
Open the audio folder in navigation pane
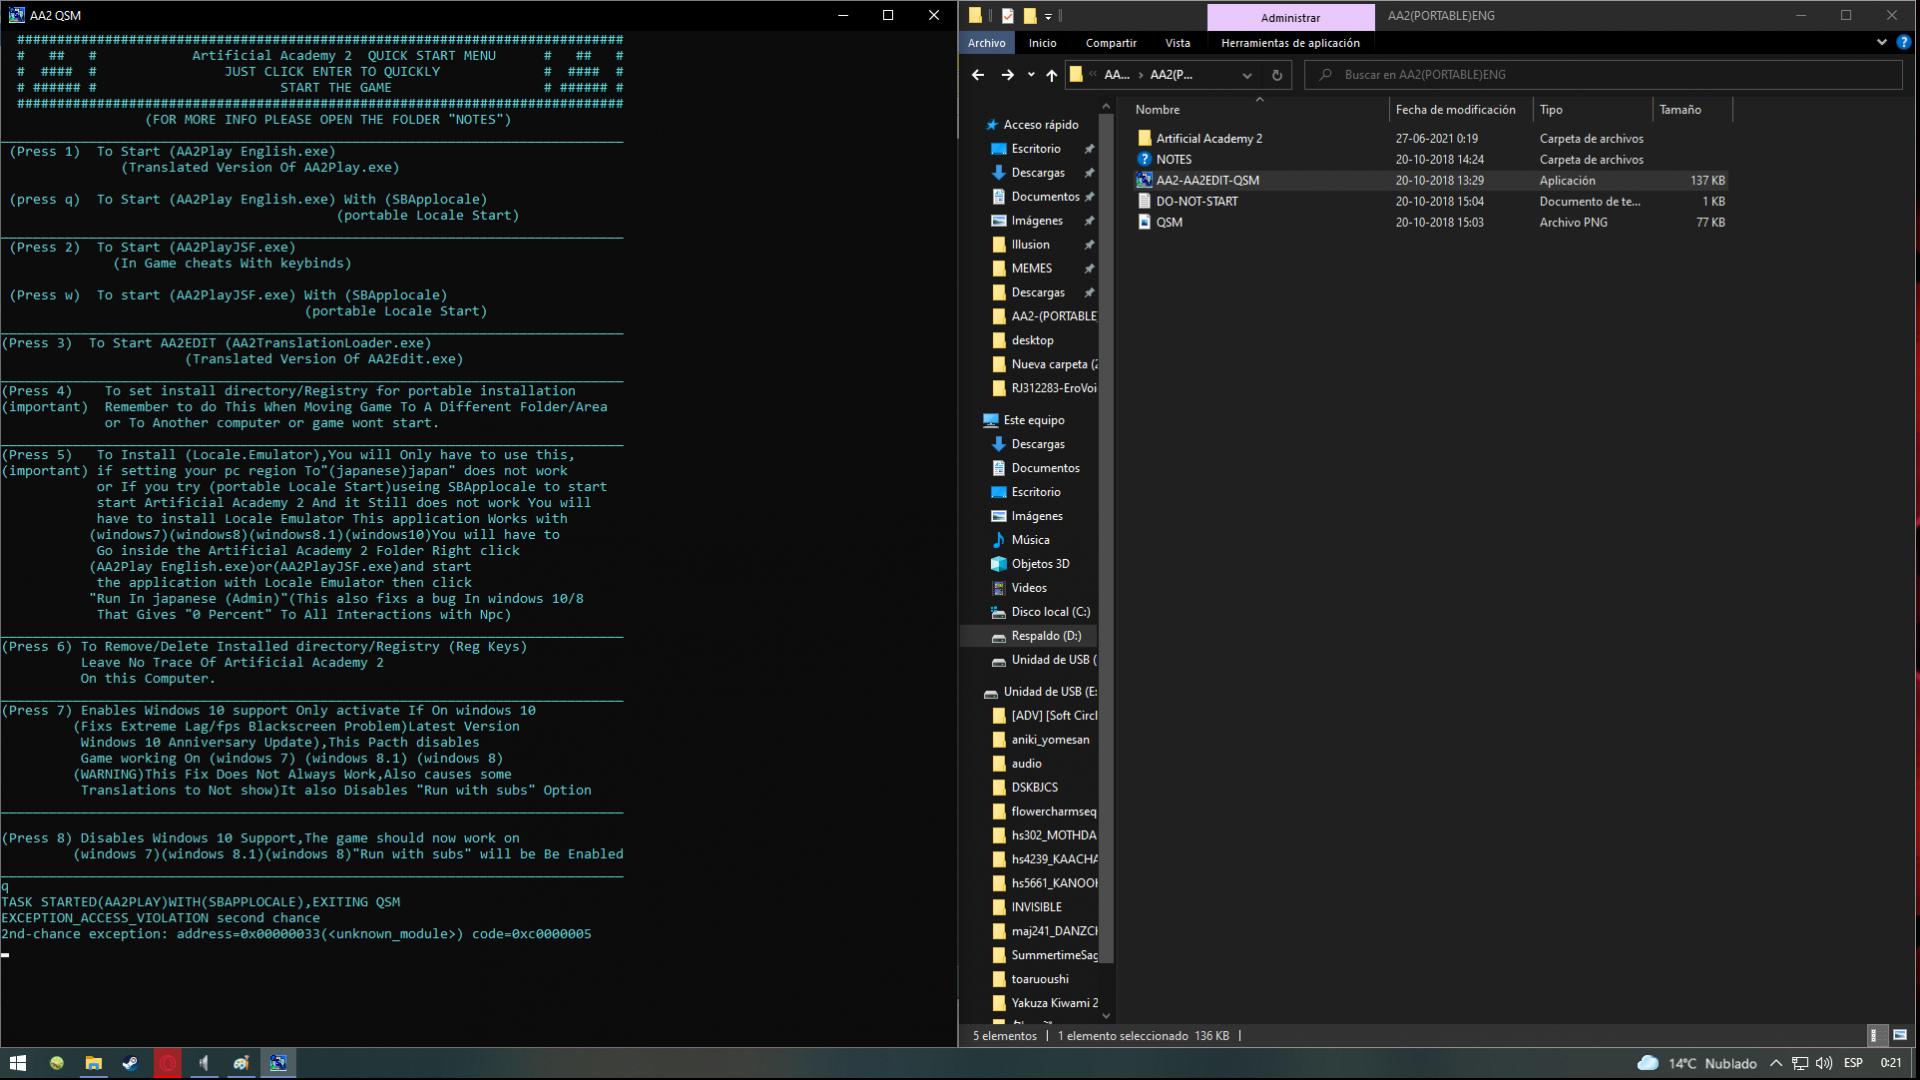[x=1025, y=764]
